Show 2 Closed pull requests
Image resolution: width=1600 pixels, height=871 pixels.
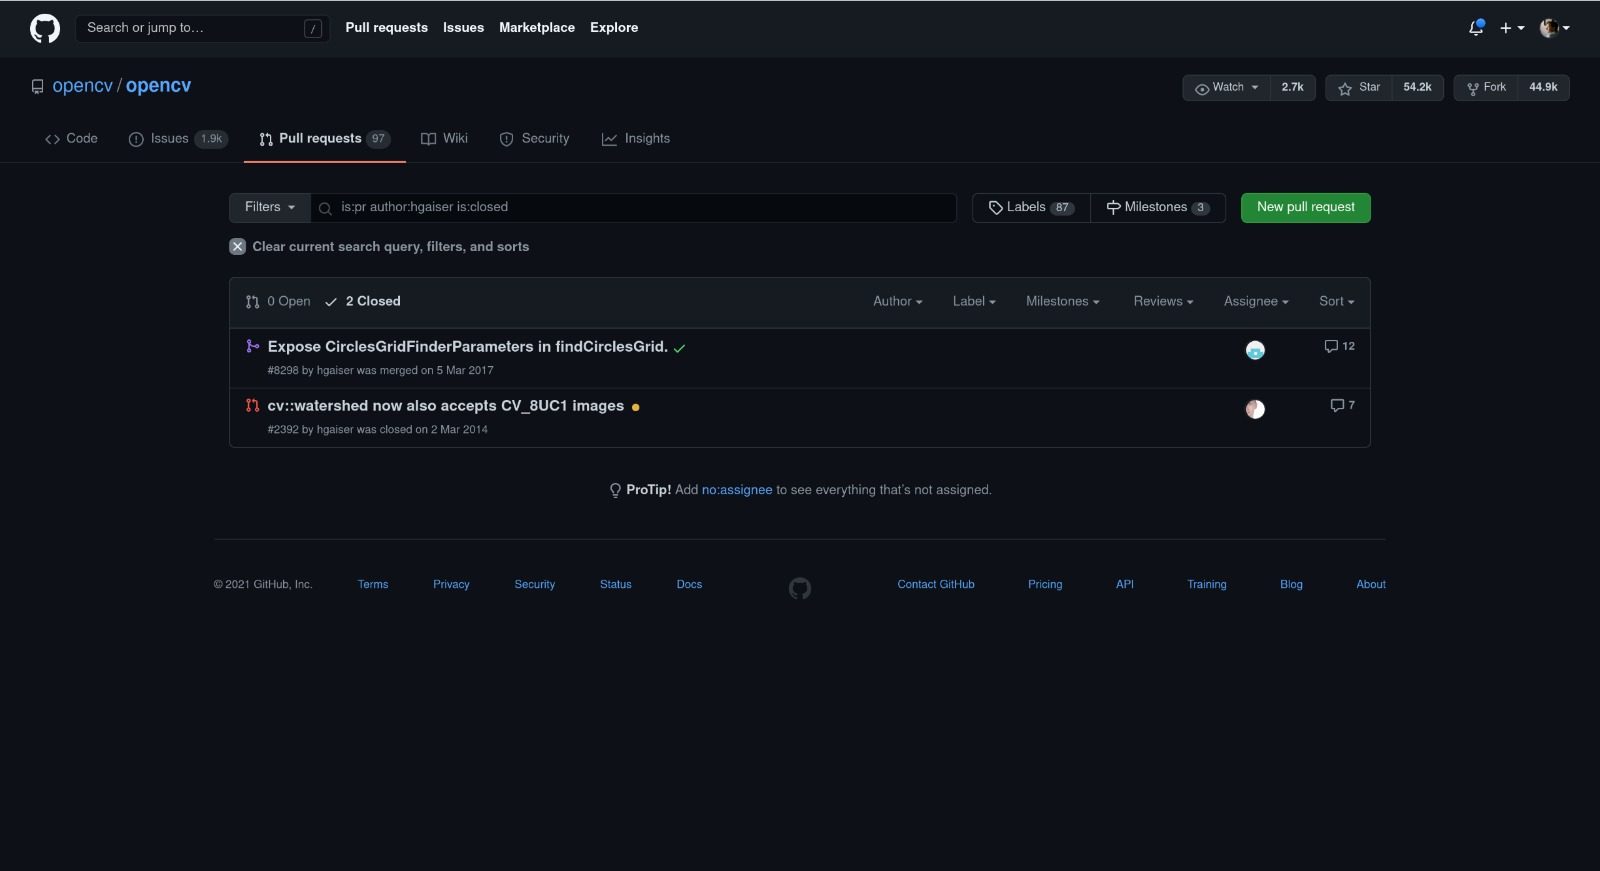point(362,301)
